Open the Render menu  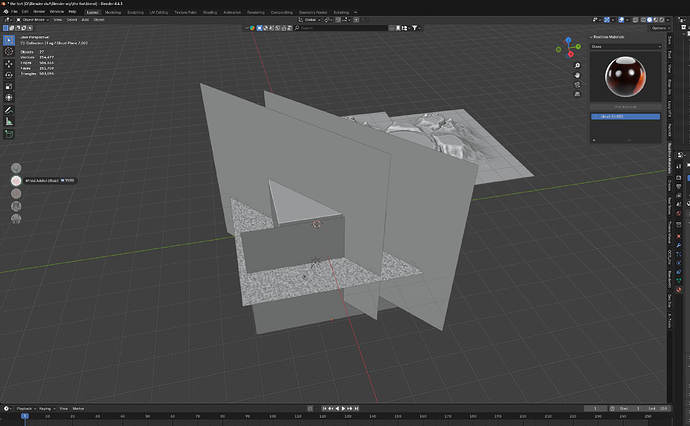point(39,12)
